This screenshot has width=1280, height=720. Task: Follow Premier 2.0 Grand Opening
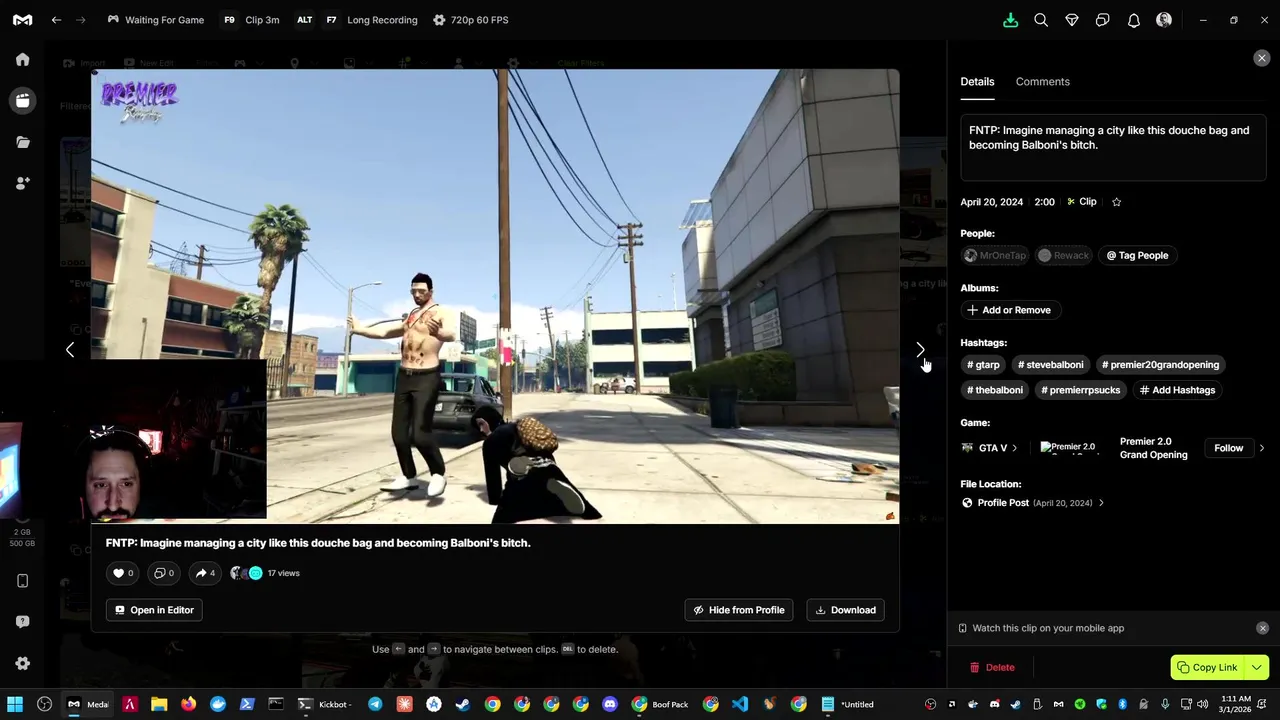tap(1228, 448)
